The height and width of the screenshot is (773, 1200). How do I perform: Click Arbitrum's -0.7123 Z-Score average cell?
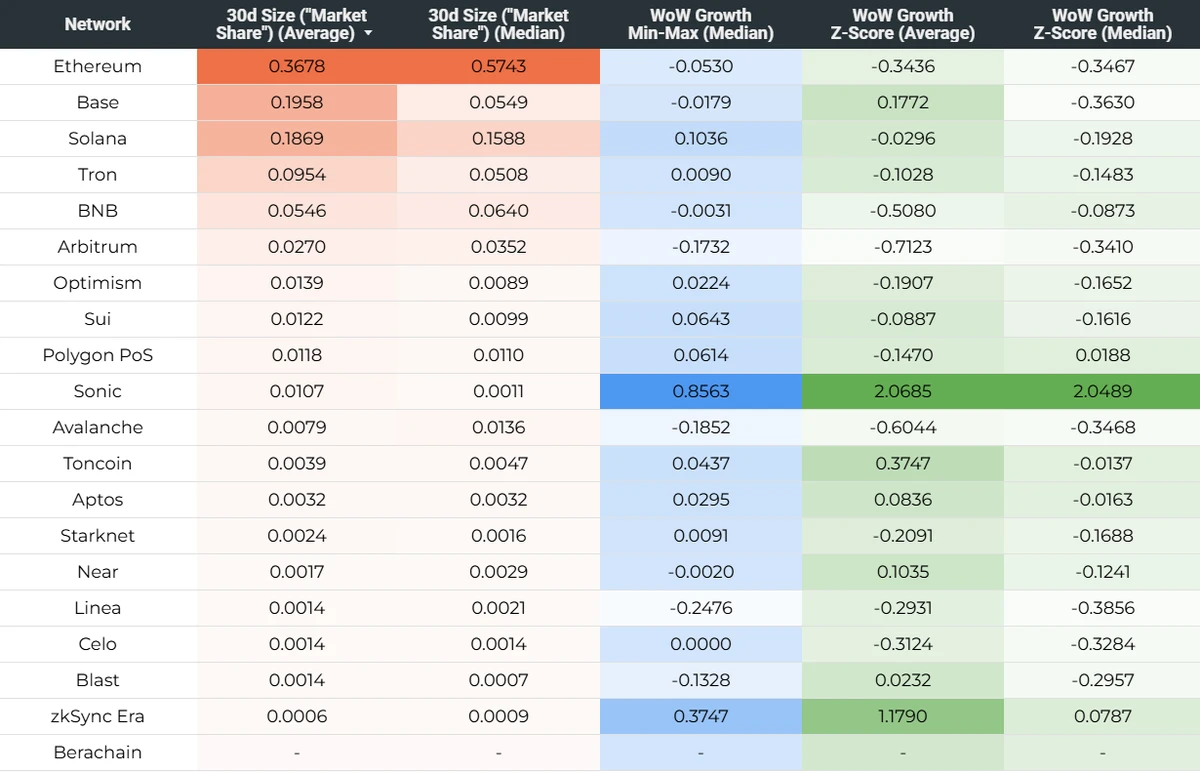[902, 247]
